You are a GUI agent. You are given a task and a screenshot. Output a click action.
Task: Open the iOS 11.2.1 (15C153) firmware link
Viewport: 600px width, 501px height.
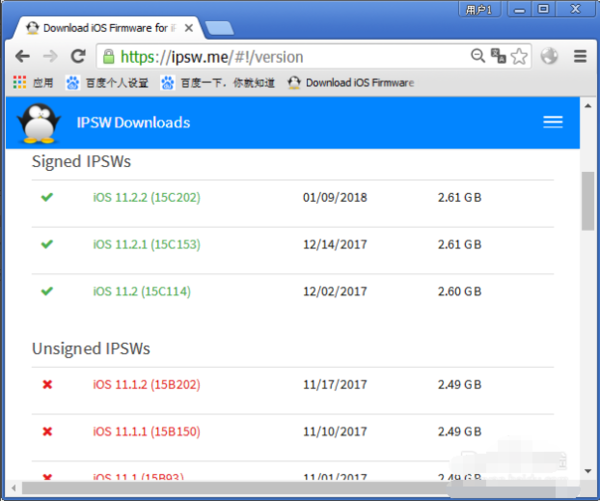(147, 245)
